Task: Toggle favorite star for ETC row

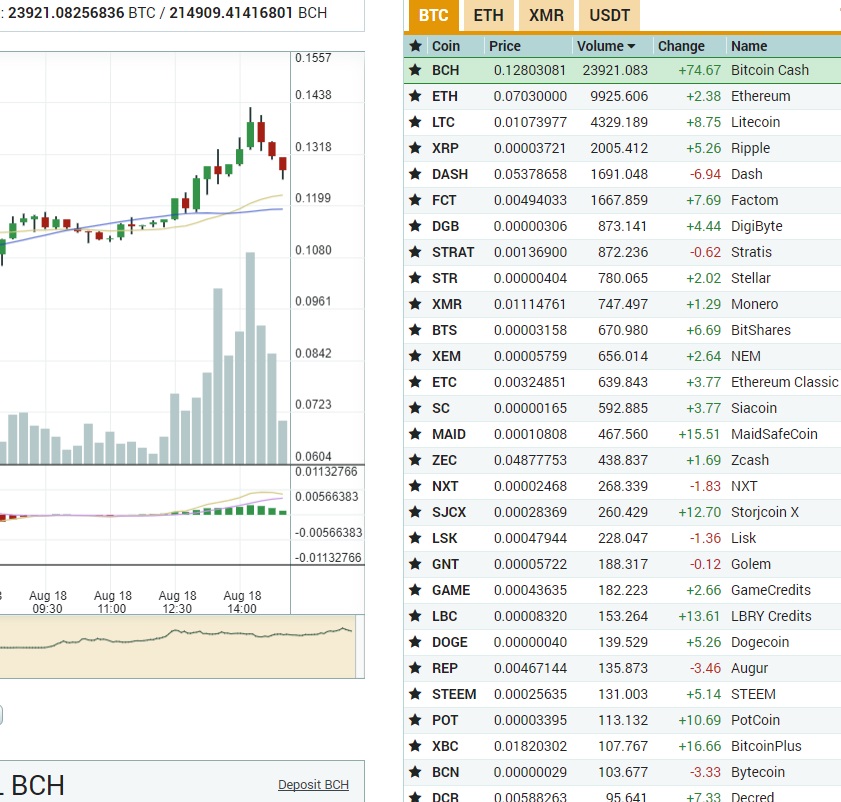Action: pyautogui.click(x=415, y=382)
